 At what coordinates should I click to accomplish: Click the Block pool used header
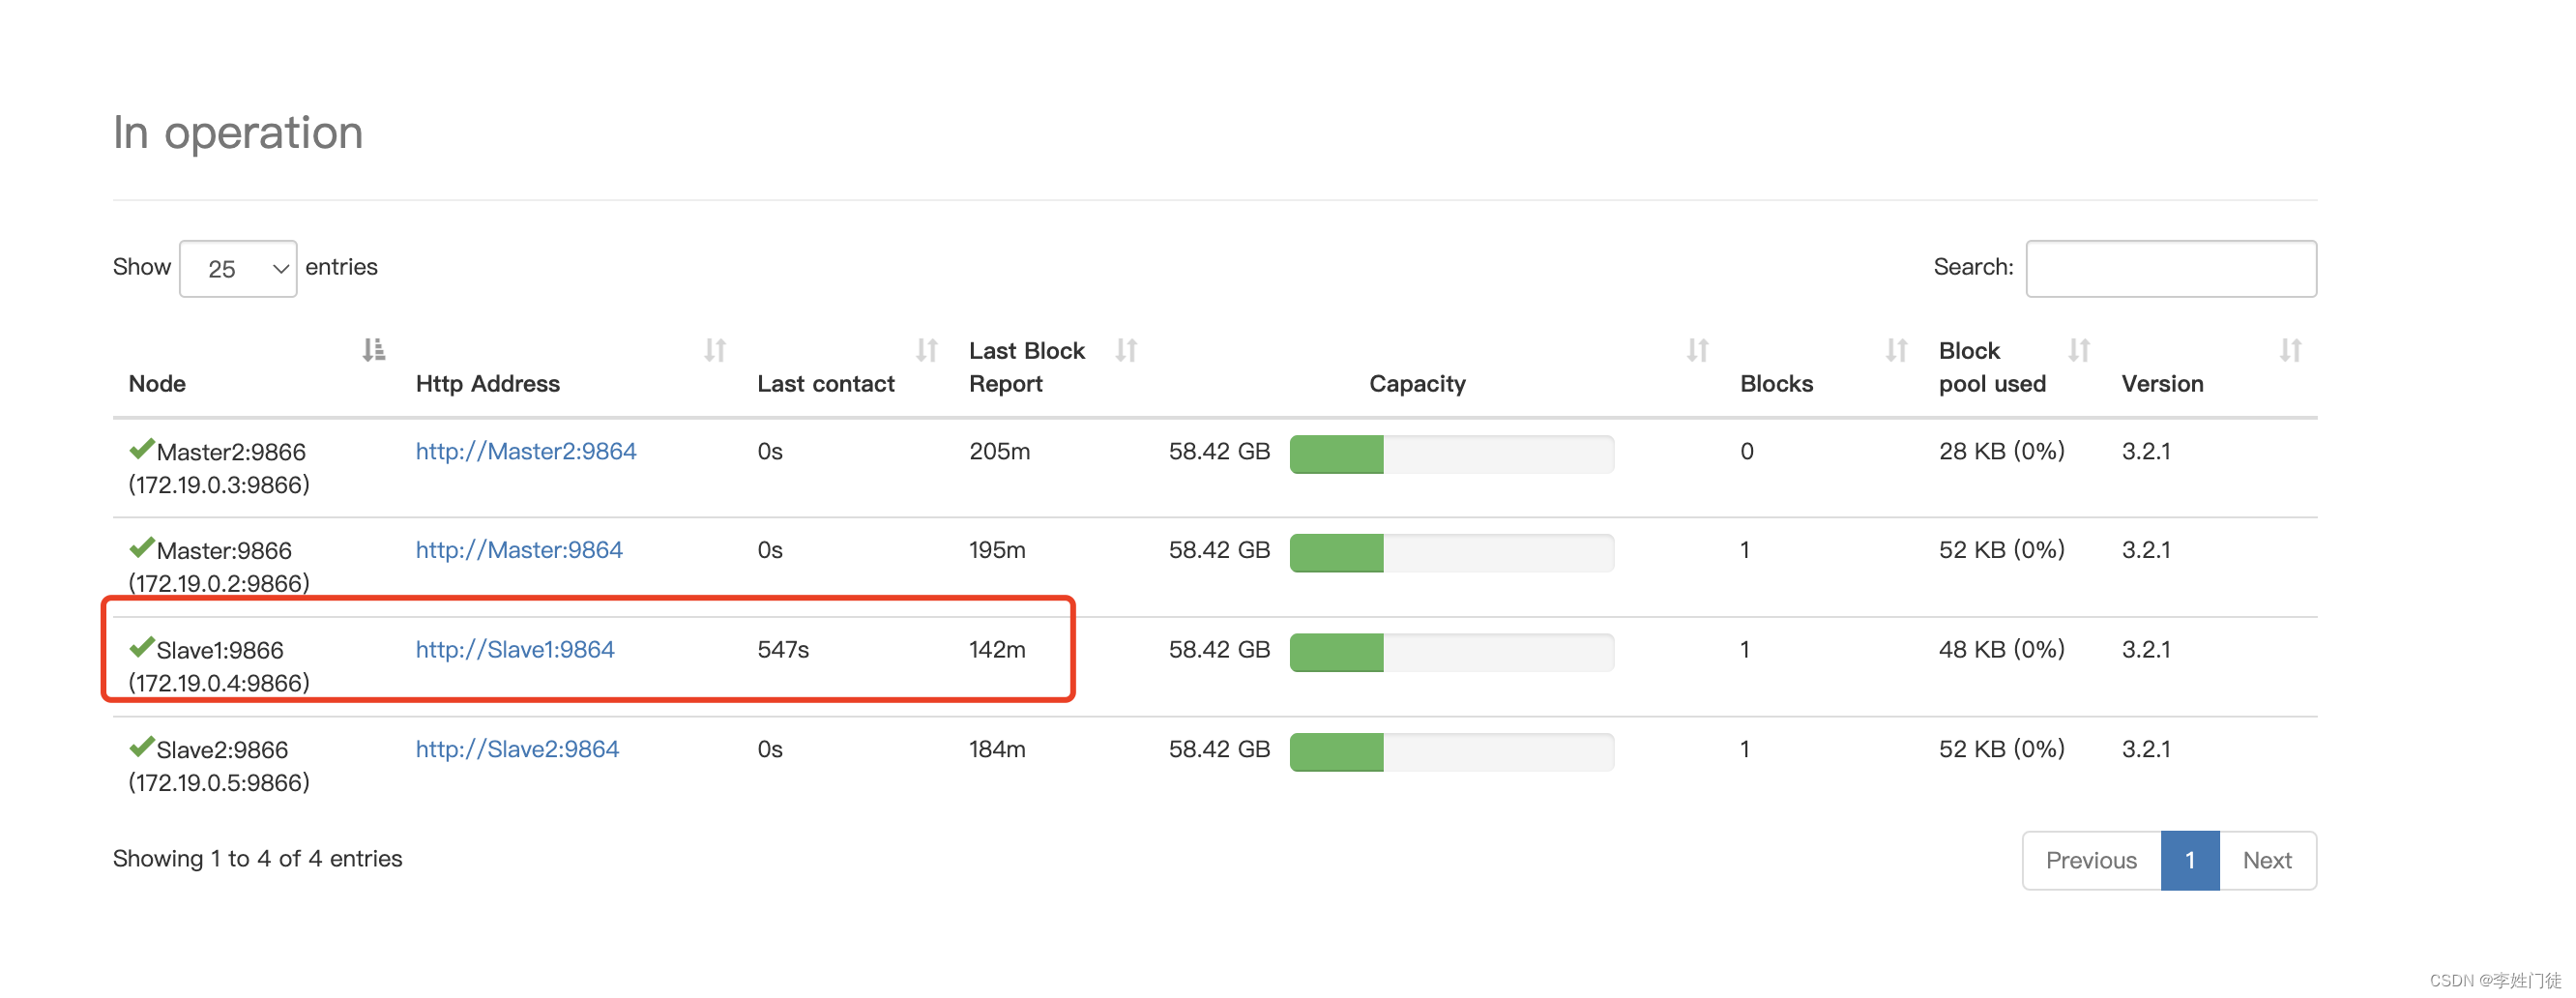[1992, 367]
